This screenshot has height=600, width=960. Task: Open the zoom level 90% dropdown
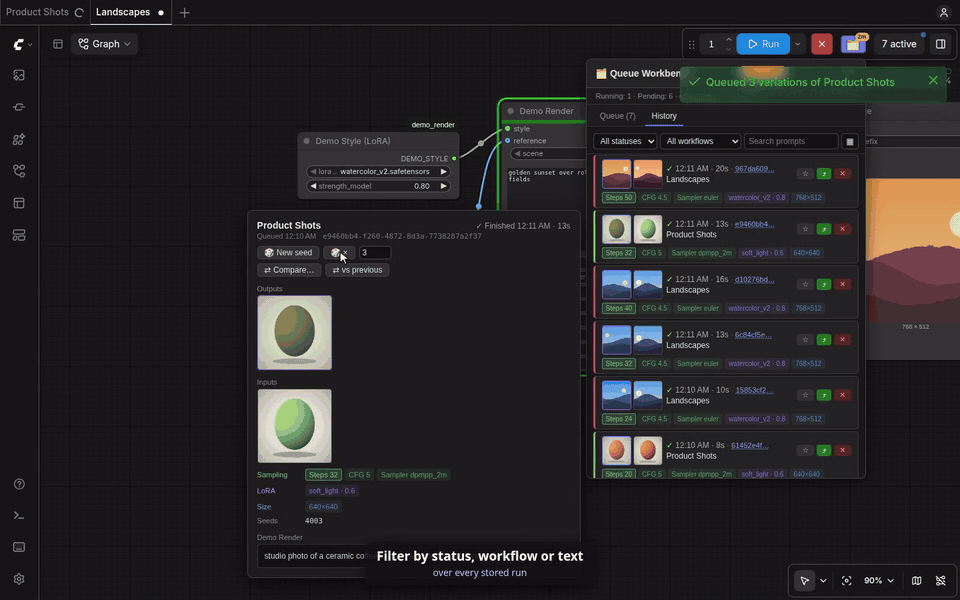click(879, 580)
